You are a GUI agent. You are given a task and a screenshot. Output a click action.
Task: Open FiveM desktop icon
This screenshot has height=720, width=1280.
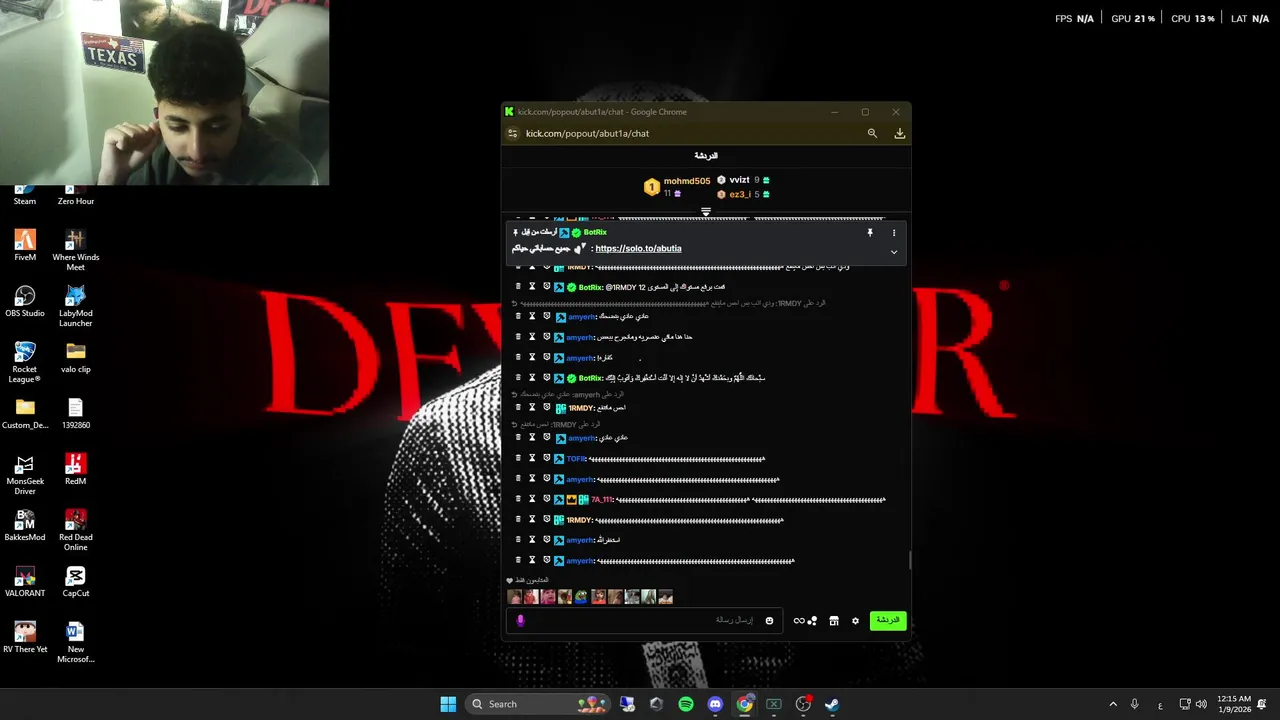tap(25, 245)
